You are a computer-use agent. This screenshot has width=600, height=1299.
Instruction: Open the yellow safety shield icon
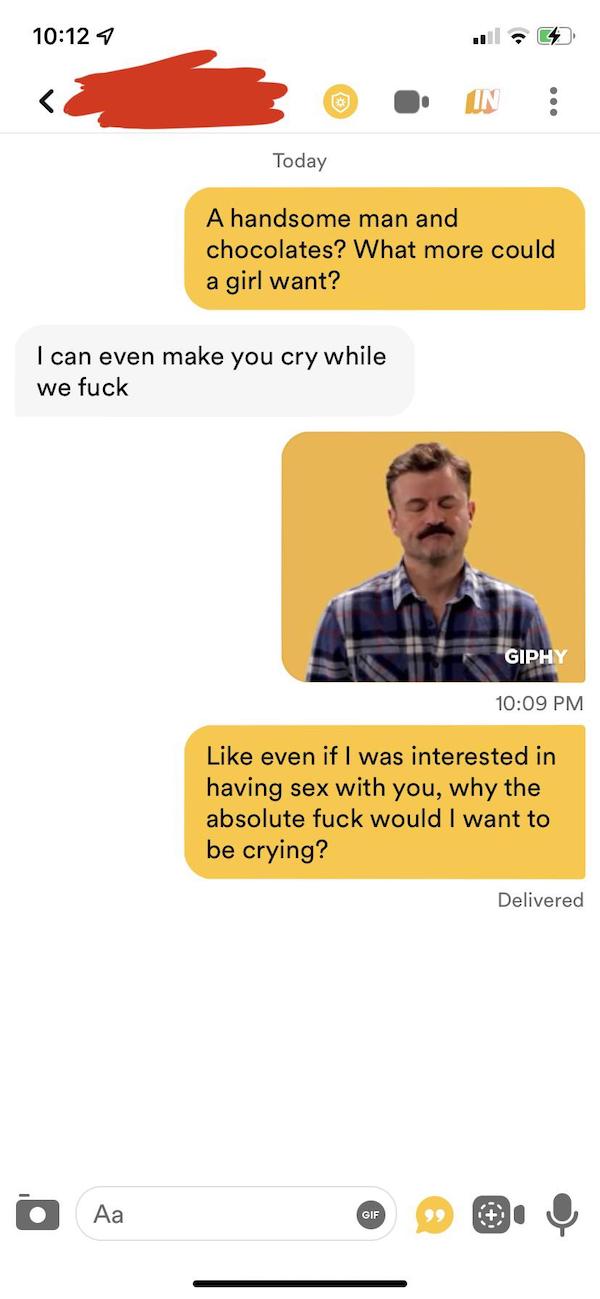pos(341,101)
